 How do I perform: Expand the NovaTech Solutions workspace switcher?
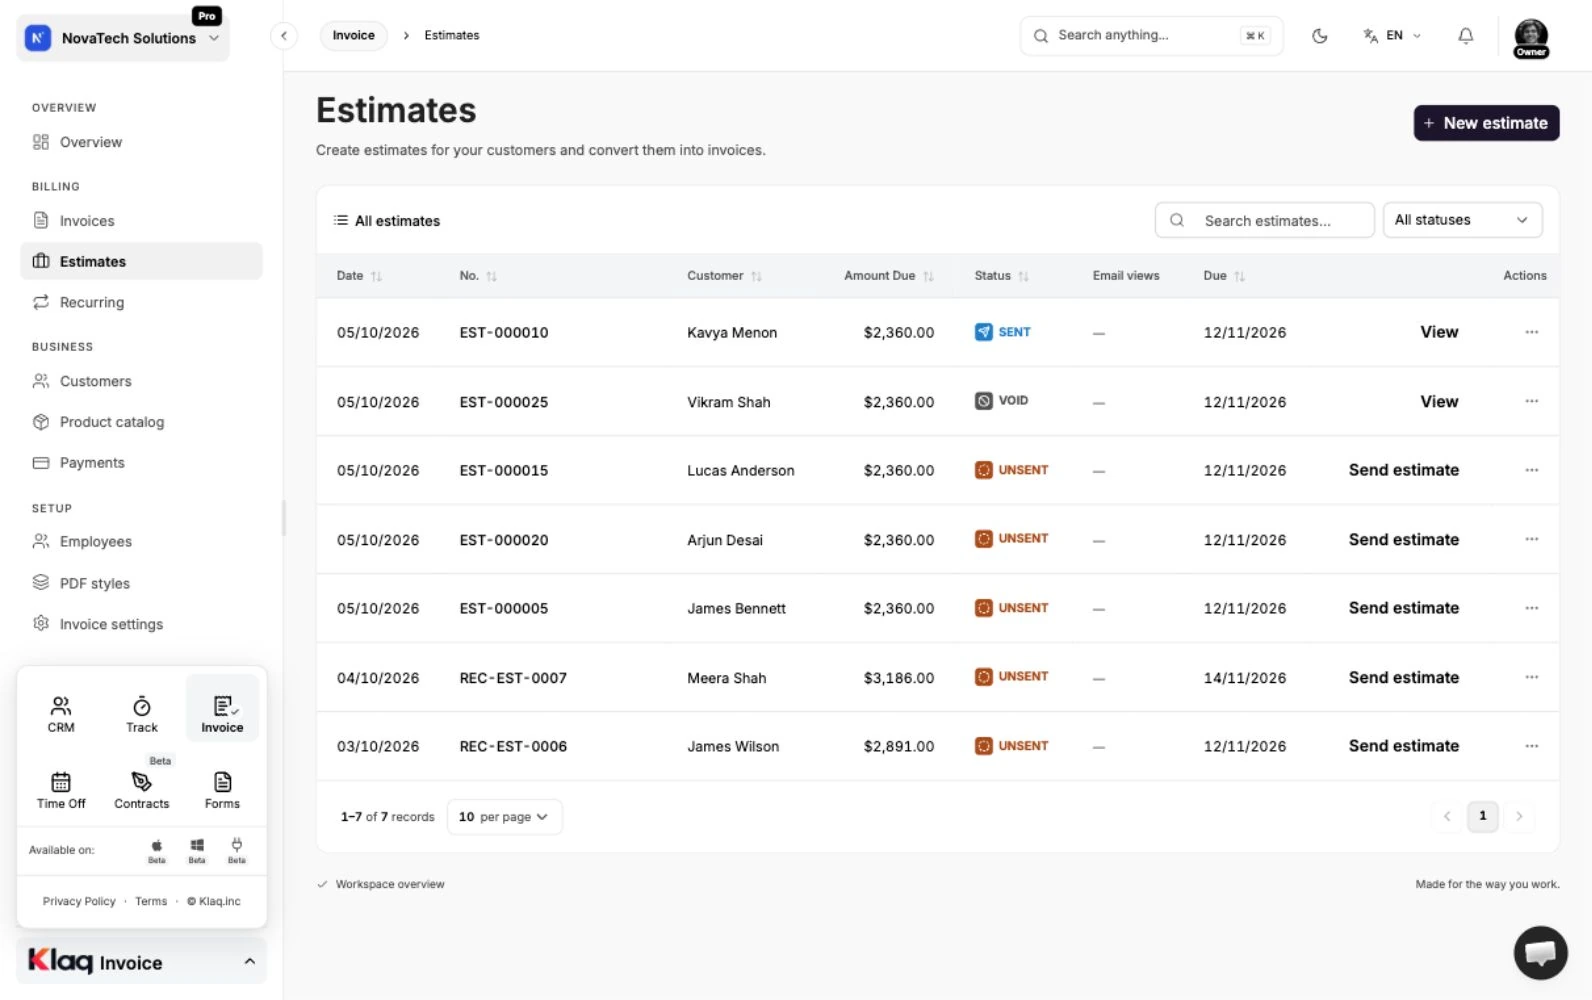point(123,38)
